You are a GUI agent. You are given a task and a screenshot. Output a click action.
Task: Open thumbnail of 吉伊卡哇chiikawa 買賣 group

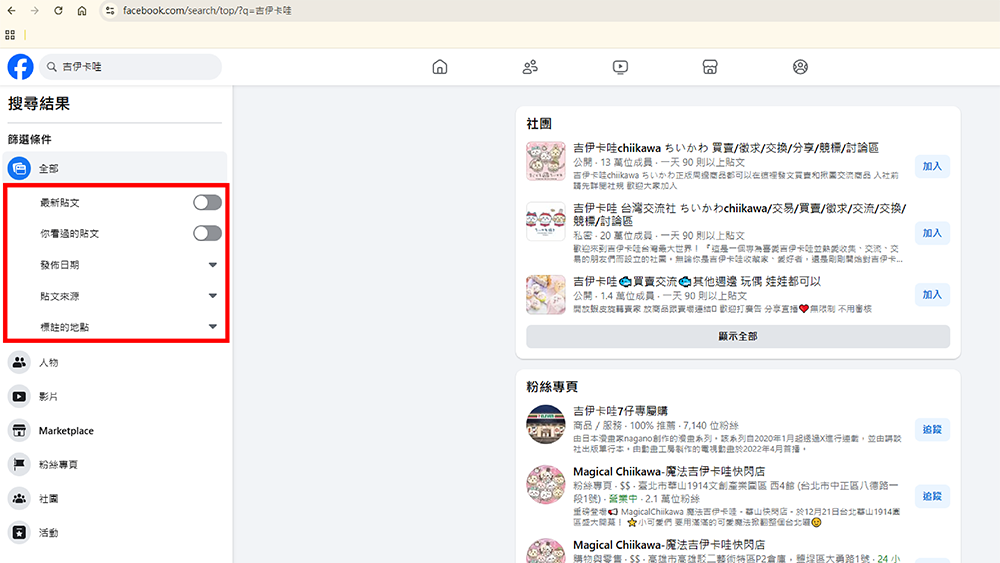(546, 161)
